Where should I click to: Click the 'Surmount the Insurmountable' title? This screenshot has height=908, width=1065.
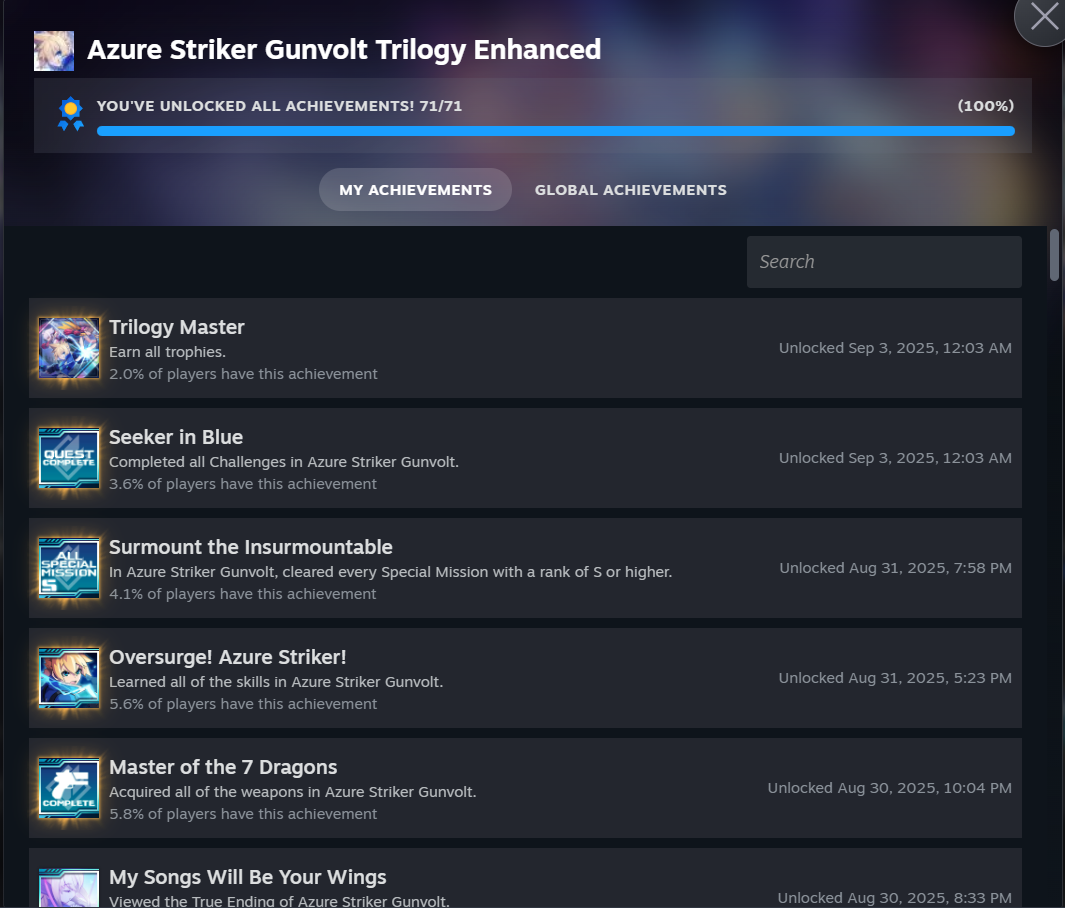[x=251, y=547]
